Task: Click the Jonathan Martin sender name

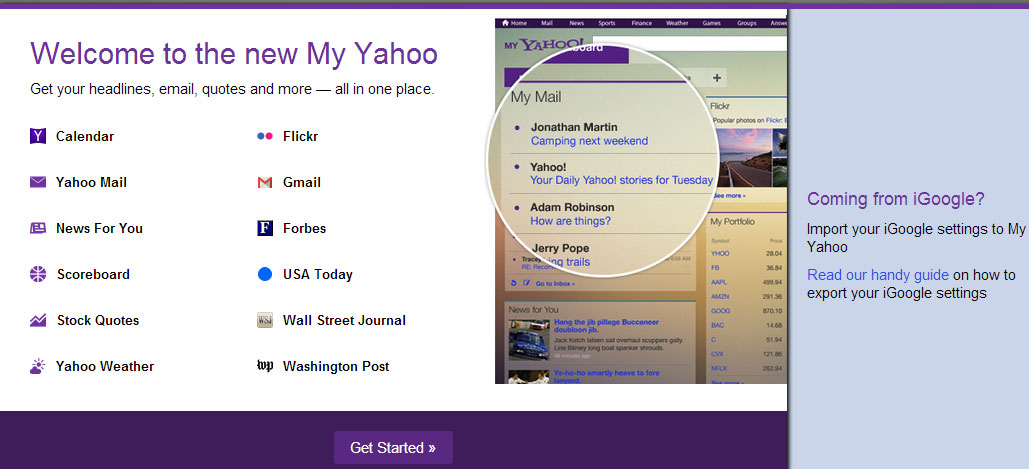Action: pos(574,127)
